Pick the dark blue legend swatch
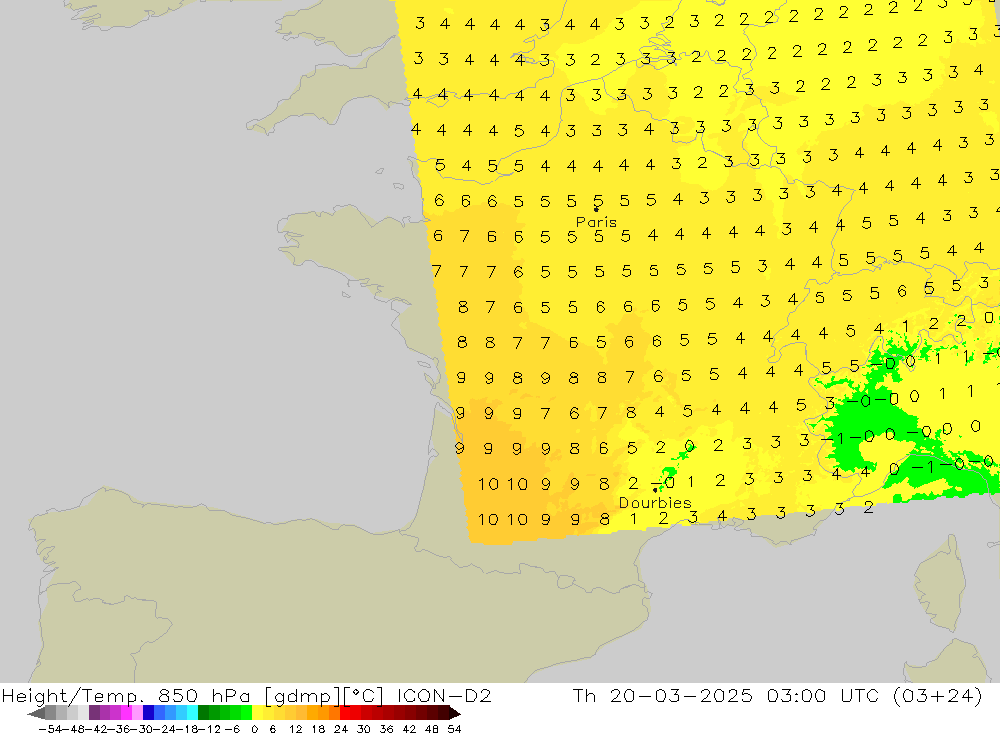1000x733 pixels. tap(148, 713)
